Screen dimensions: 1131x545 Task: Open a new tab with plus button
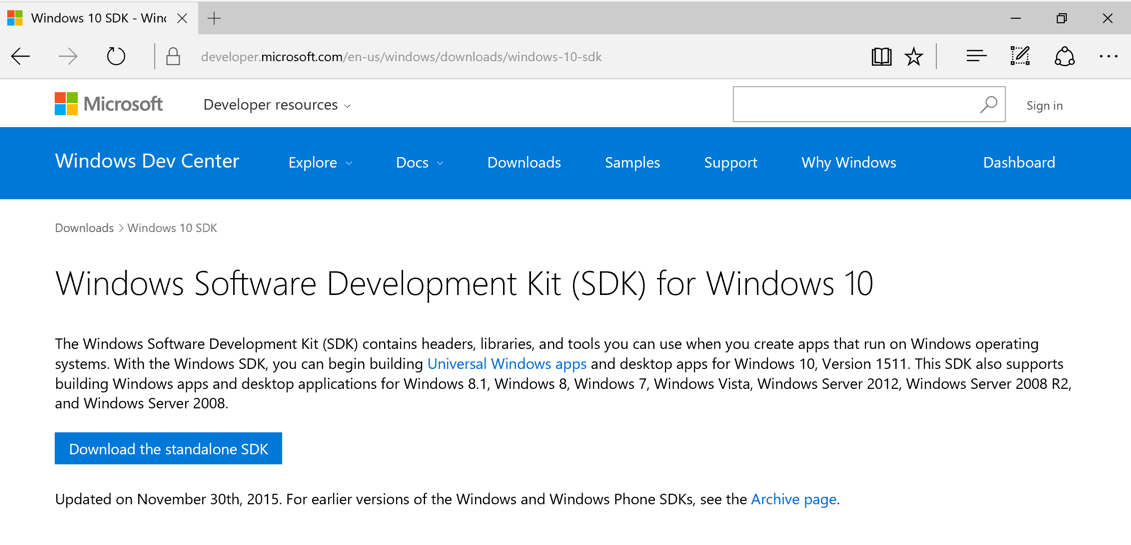214,18
